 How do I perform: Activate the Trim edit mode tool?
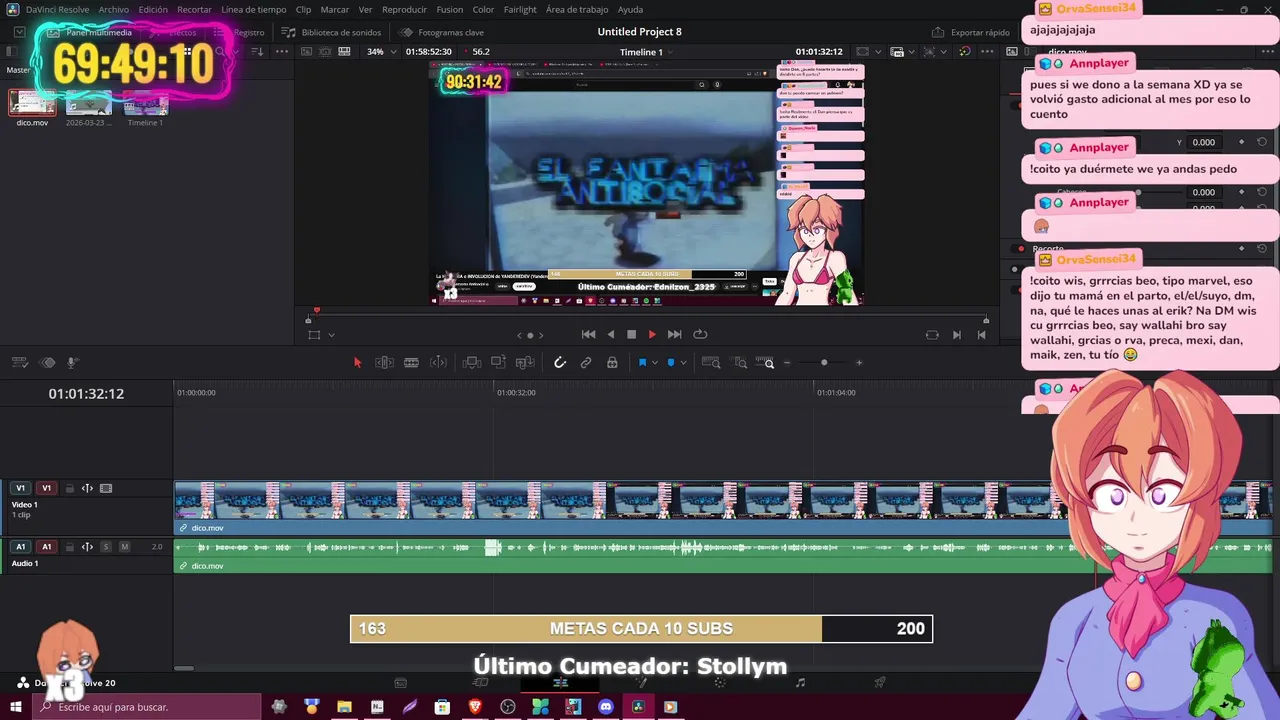(384, 363)
